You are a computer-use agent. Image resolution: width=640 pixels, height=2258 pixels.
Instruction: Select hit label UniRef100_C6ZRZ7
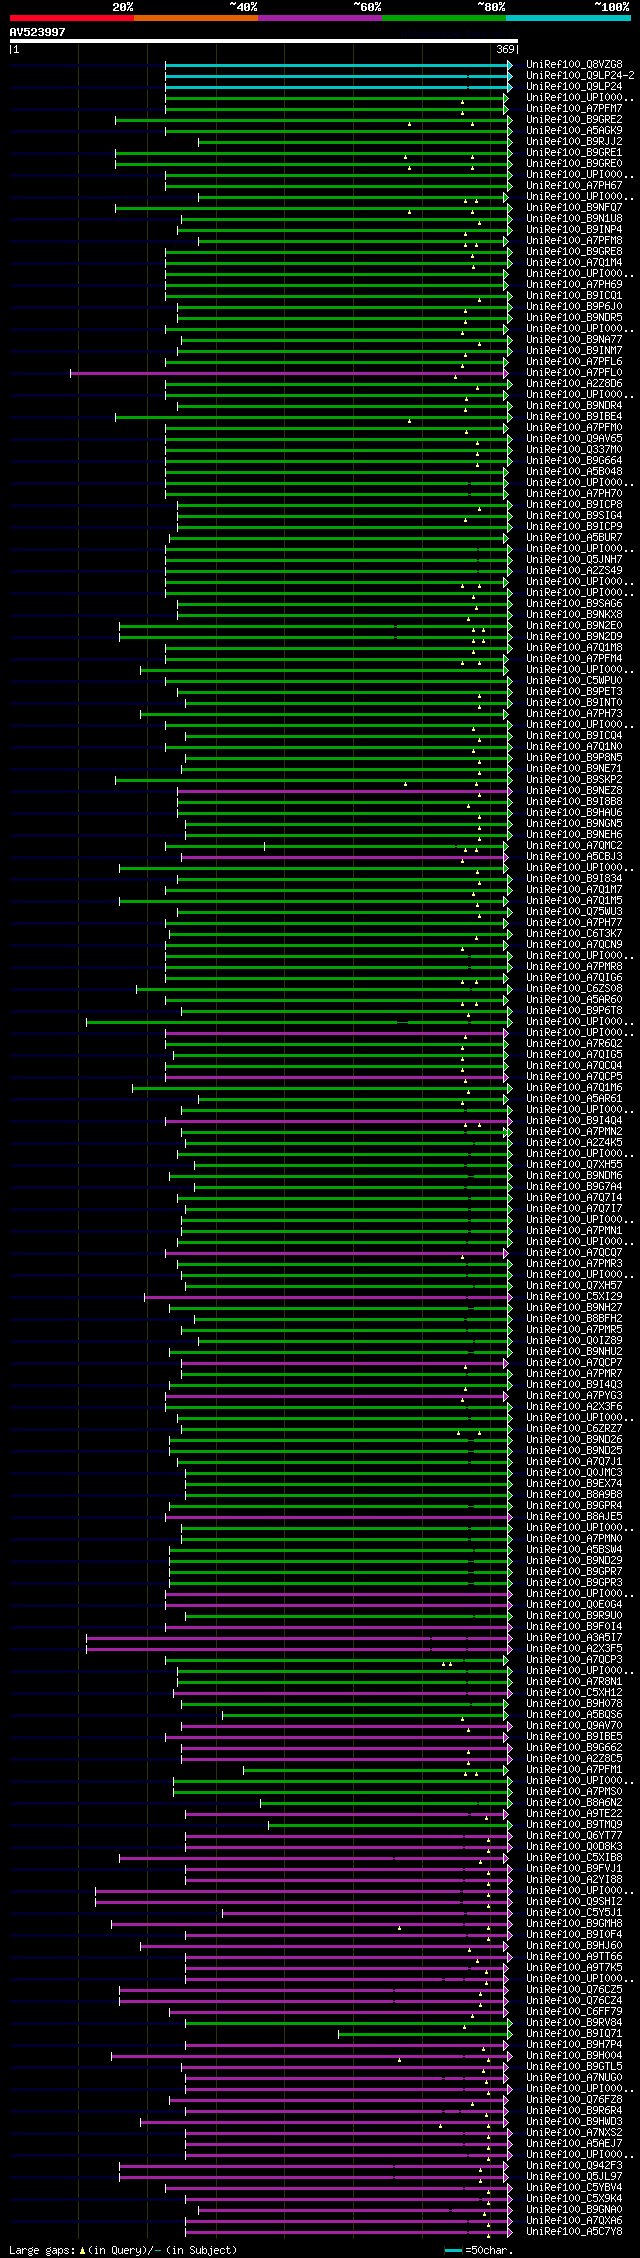tap(574, 1429)
